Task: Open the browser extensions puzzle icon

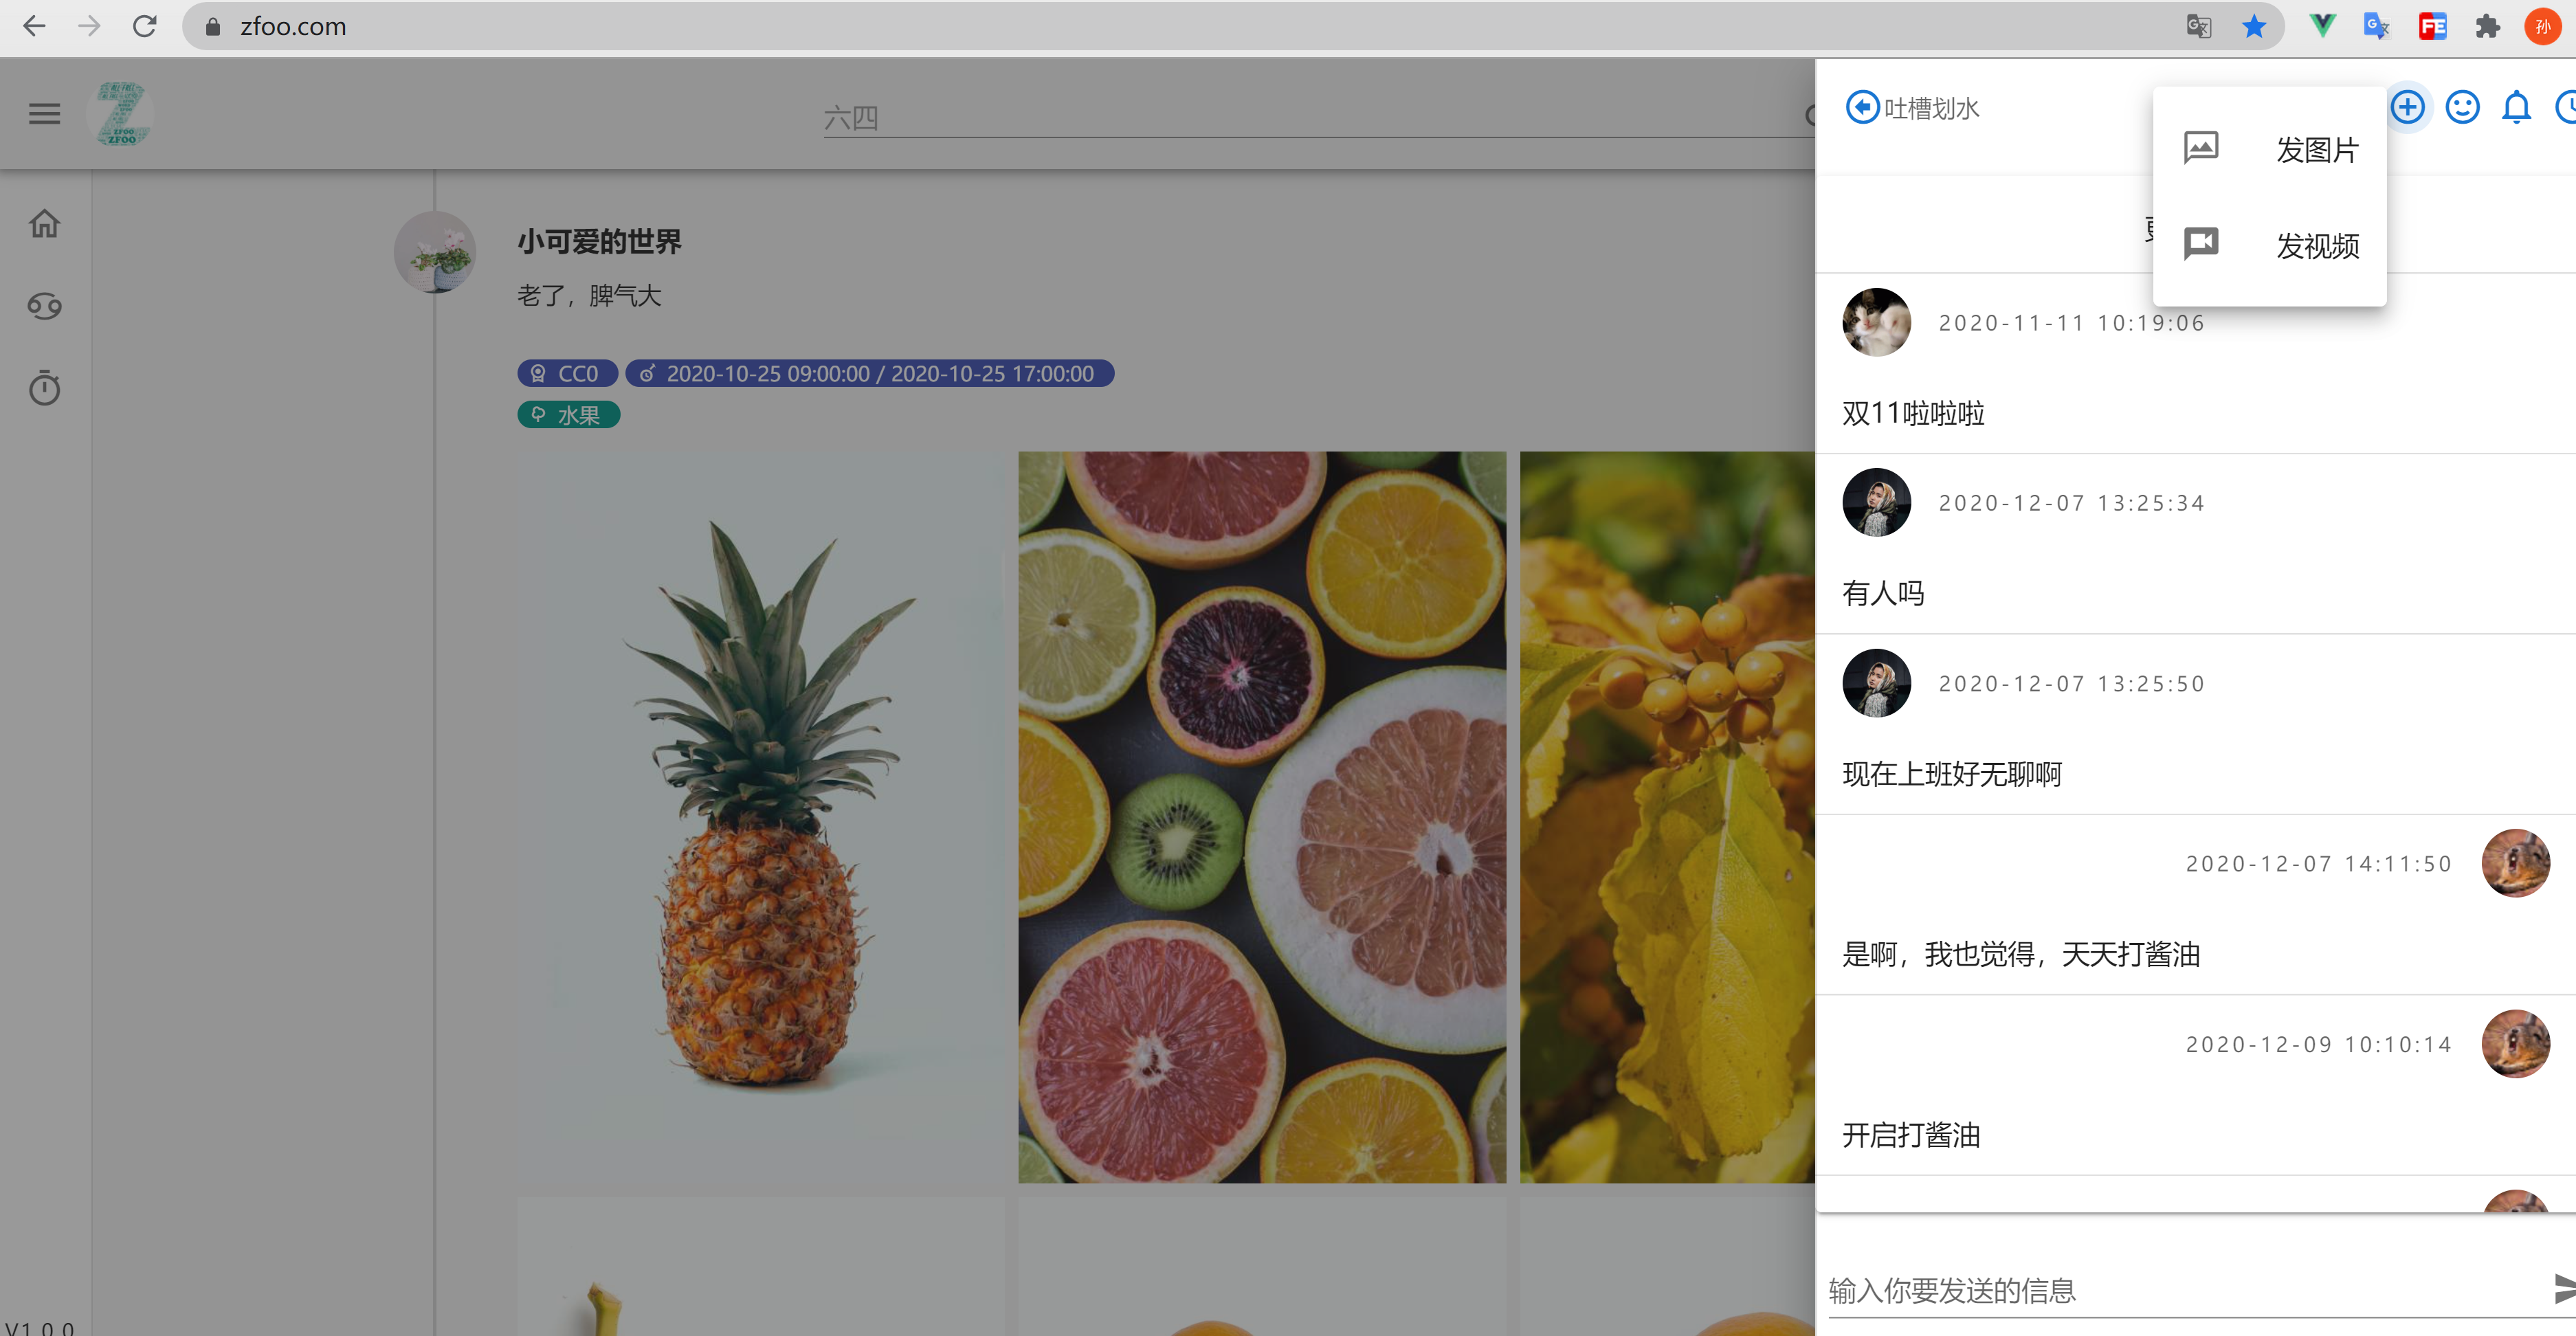Action: [2487, 27]
